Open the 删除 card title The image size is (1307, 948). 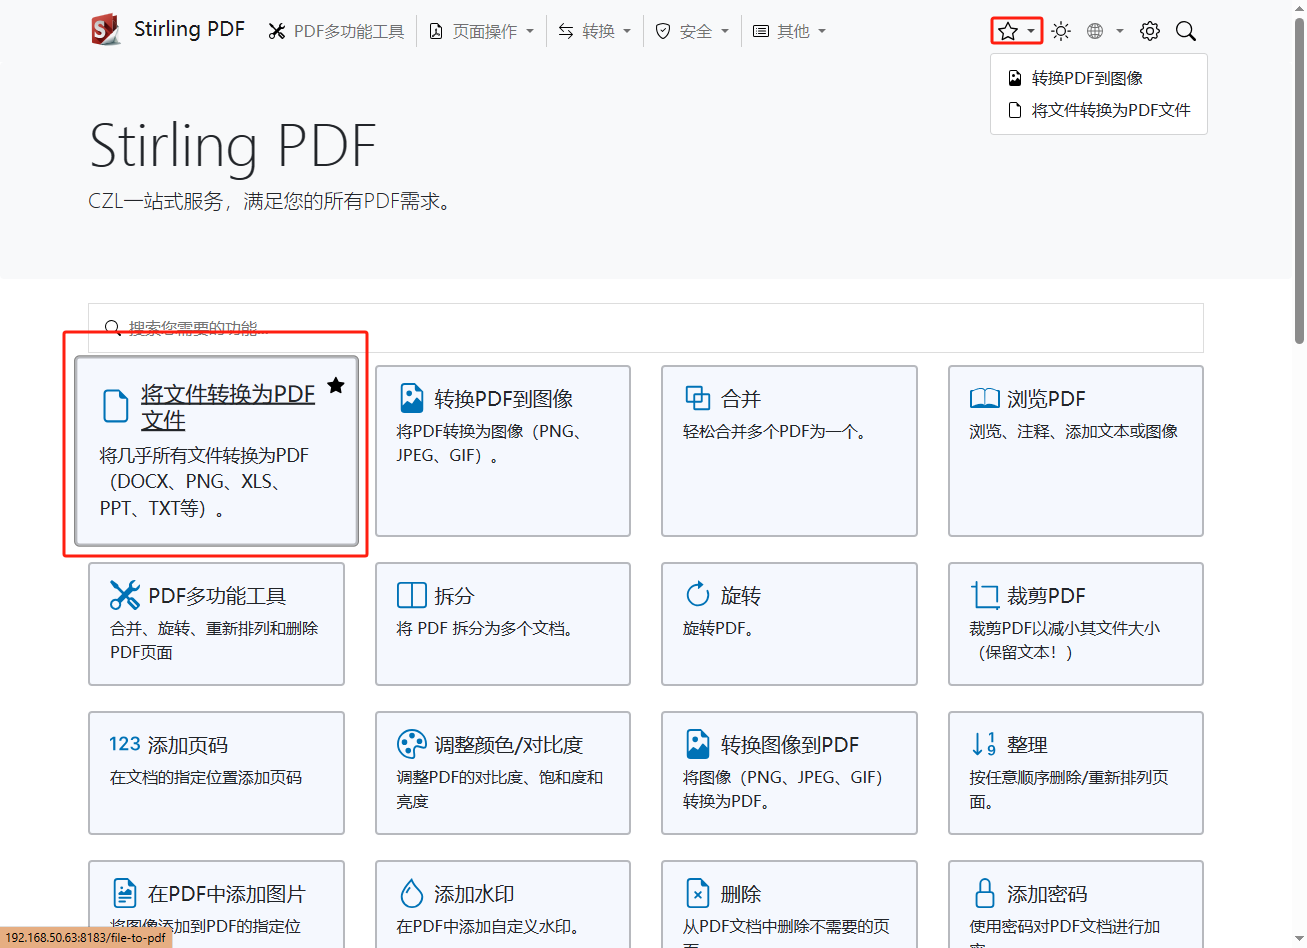tap(741, 894)
